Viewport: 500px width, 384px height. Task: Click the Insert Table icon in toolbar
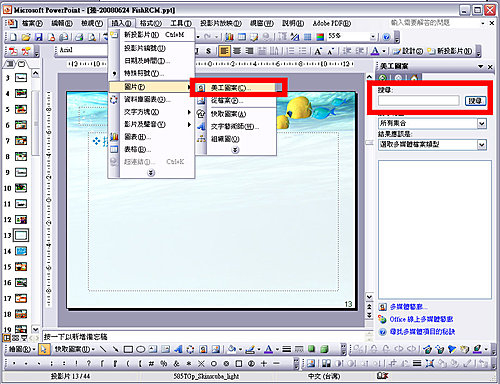coord(242,37)
